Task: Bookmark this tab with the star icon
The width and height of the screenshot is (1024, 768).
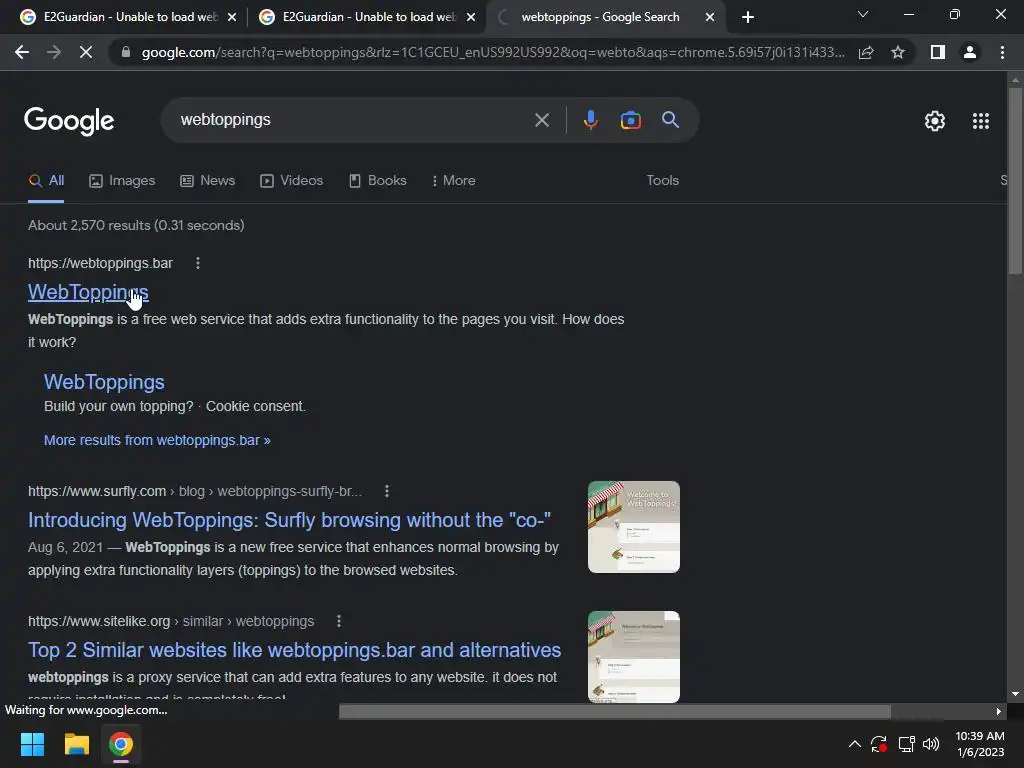Action: (x=898, y=52)
